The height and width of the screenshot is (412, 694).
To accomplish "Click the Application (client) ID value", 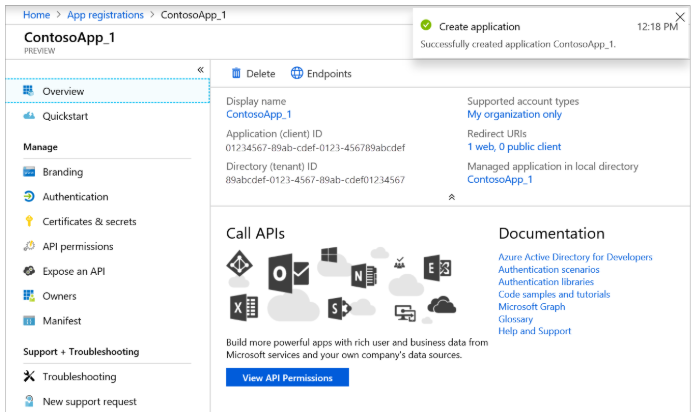I will [x=315, y=147].
